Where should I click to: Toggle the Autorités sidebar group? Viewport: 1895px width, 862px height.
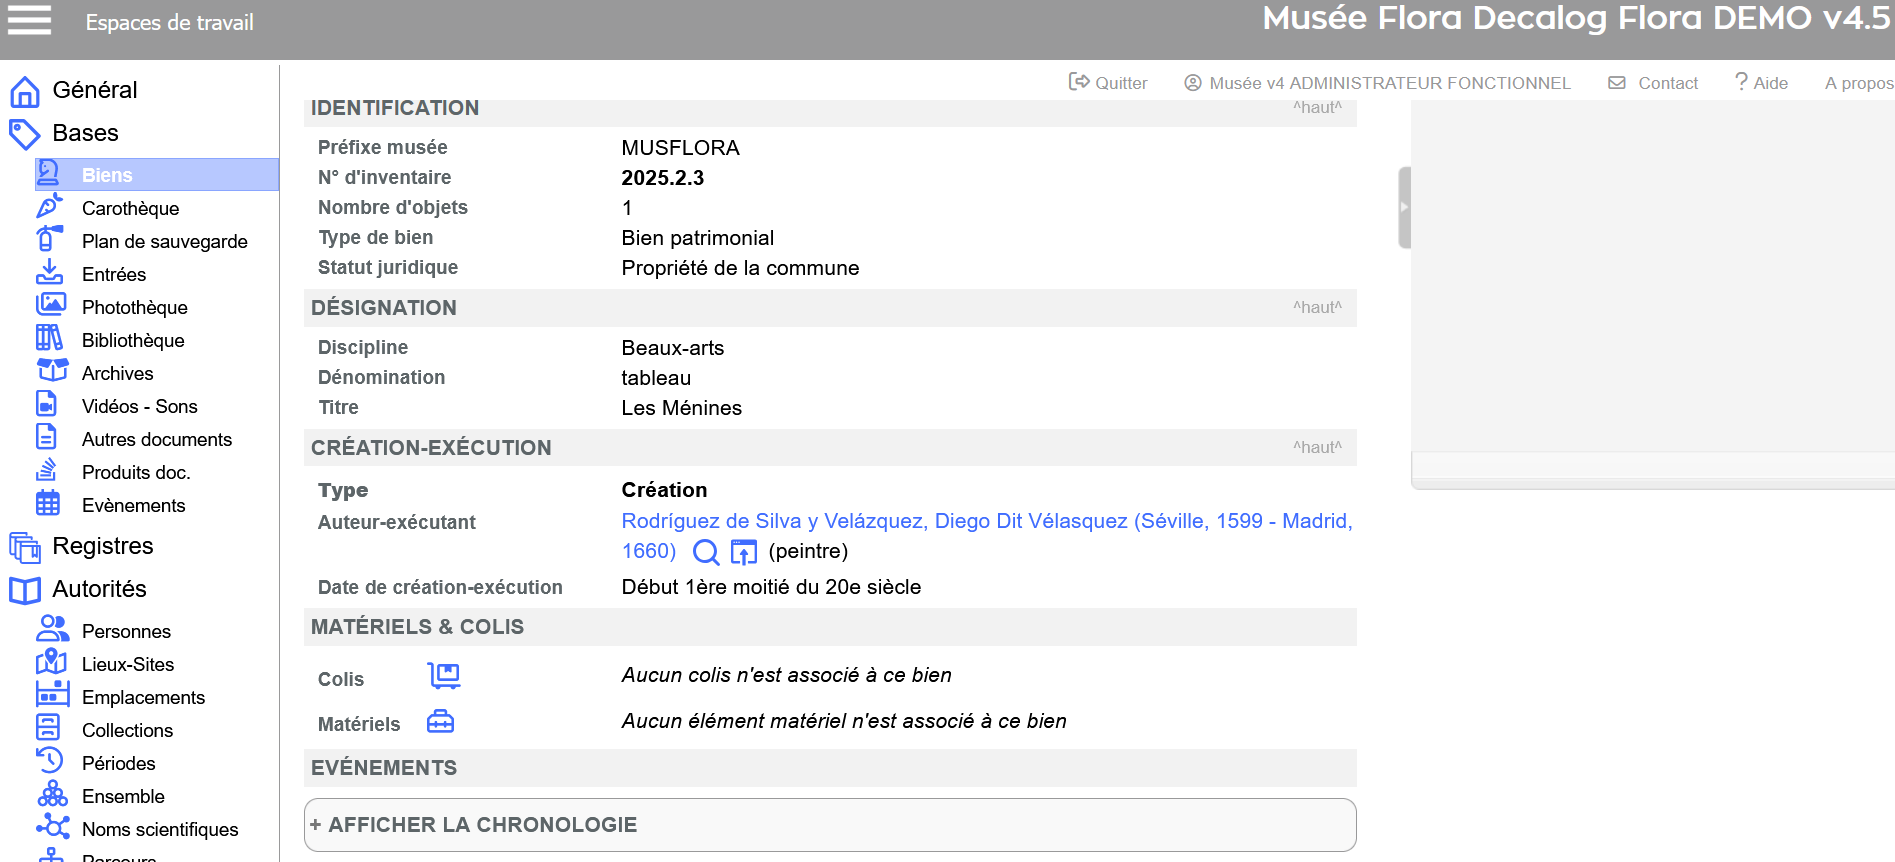pyautogui.click(x=99, y=589)
